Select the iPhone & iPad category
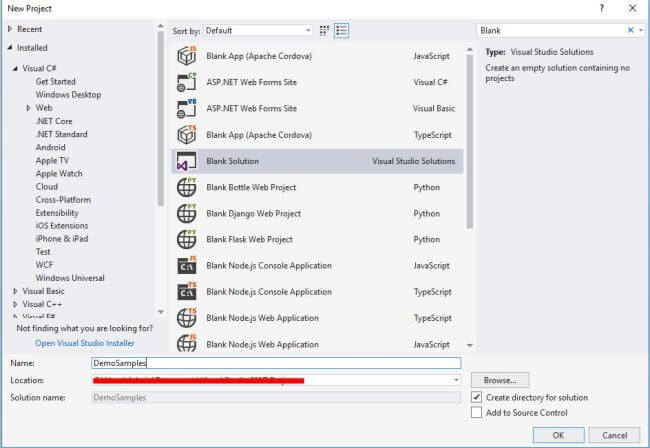 (x=62, y=239)
